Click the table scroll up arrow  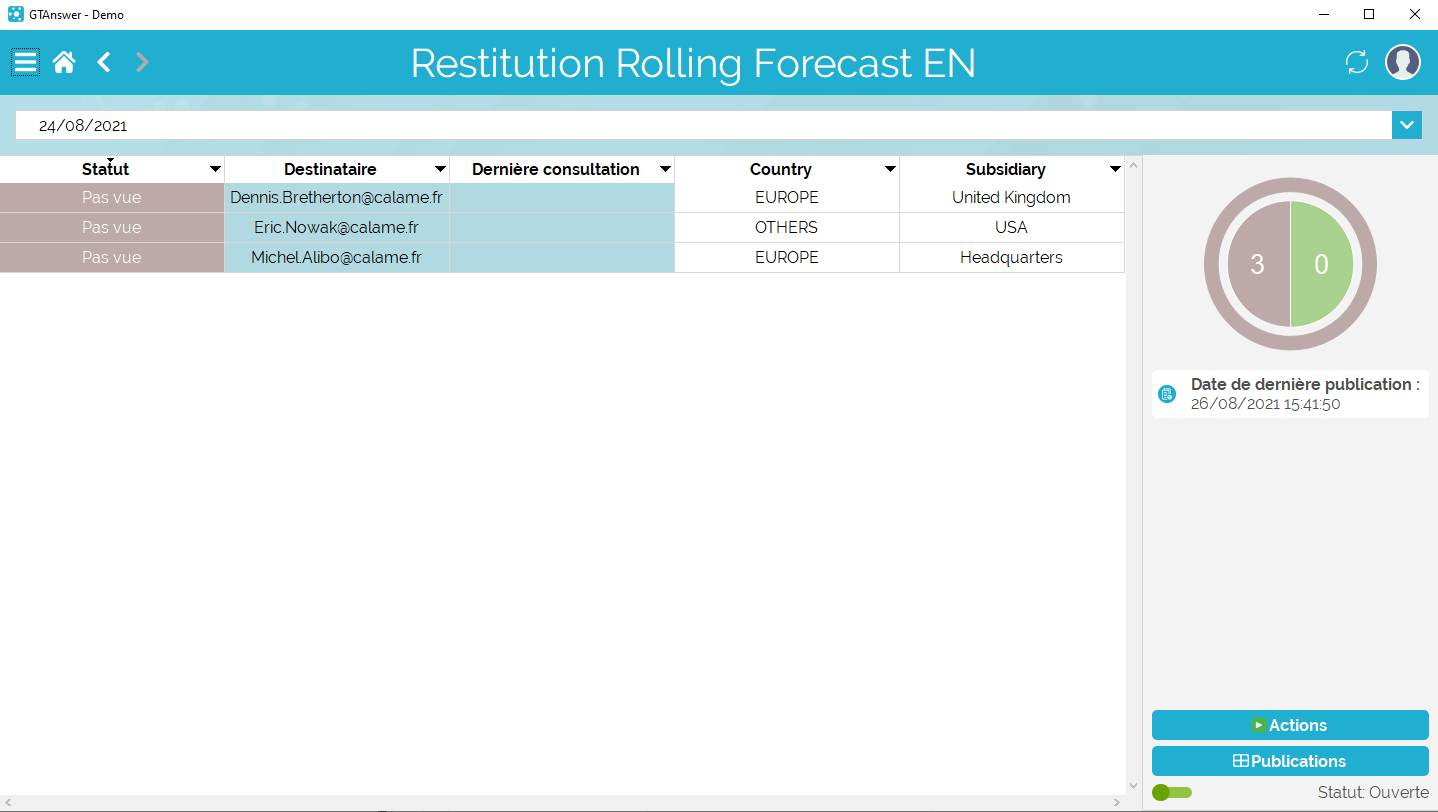point(1133,165)
